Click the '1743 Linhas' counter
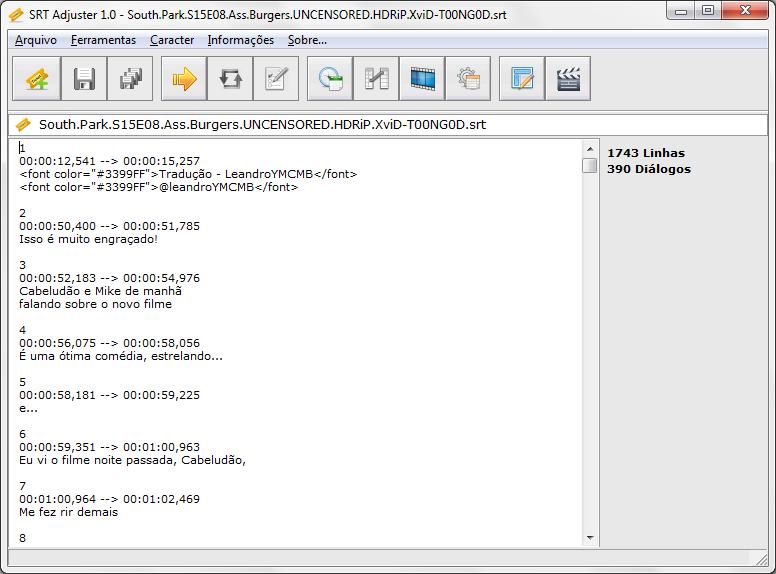This screenshot has height=574, width=776. click(646, 153)
